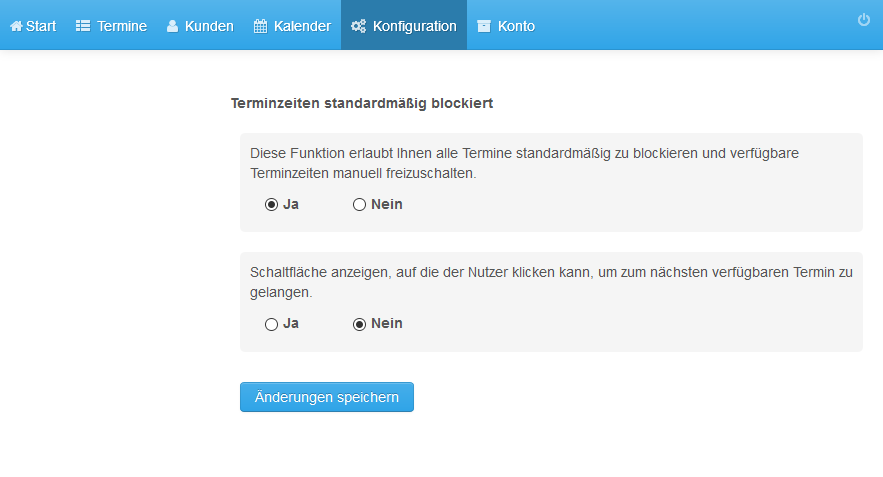Click the description text about blocking Termine

click(524, 163)
